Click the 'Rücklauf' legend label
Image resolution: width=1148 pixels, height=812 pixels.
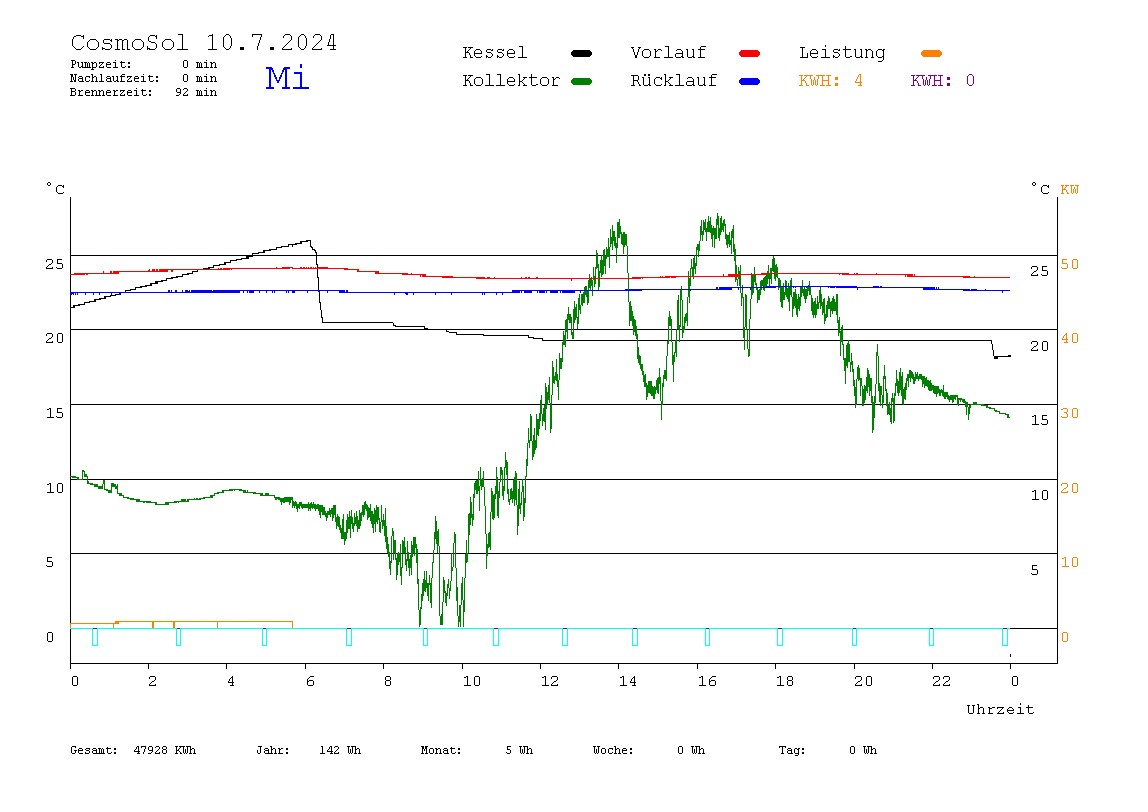click(x=674, y=81)
